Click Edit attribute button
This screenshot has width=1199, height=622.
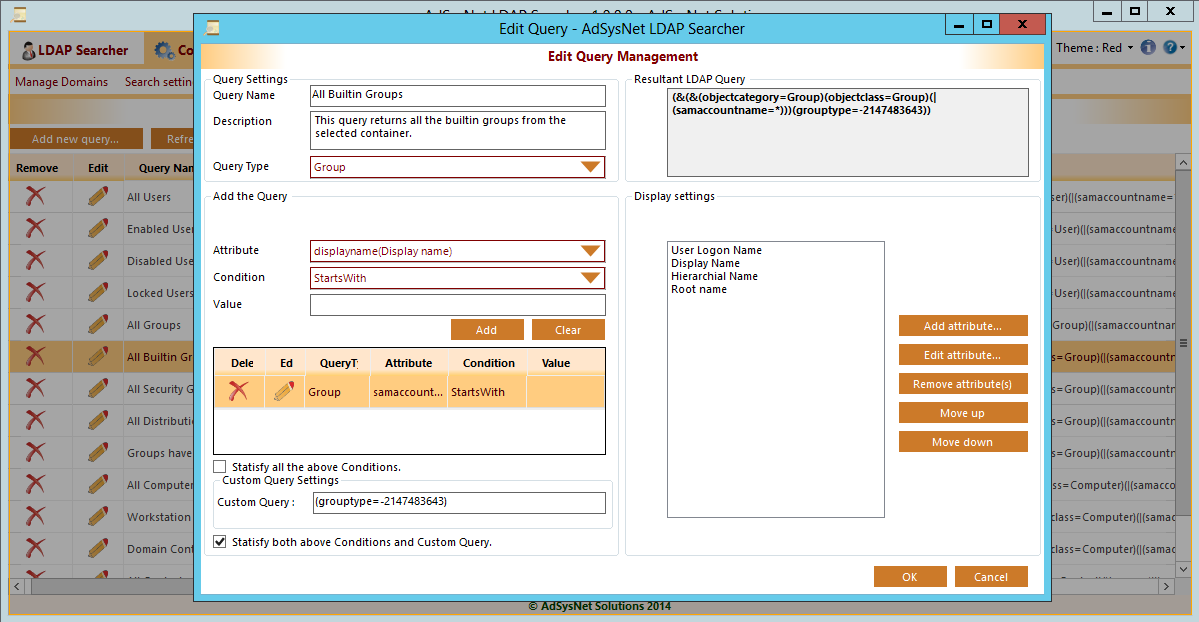coord(963,355)
